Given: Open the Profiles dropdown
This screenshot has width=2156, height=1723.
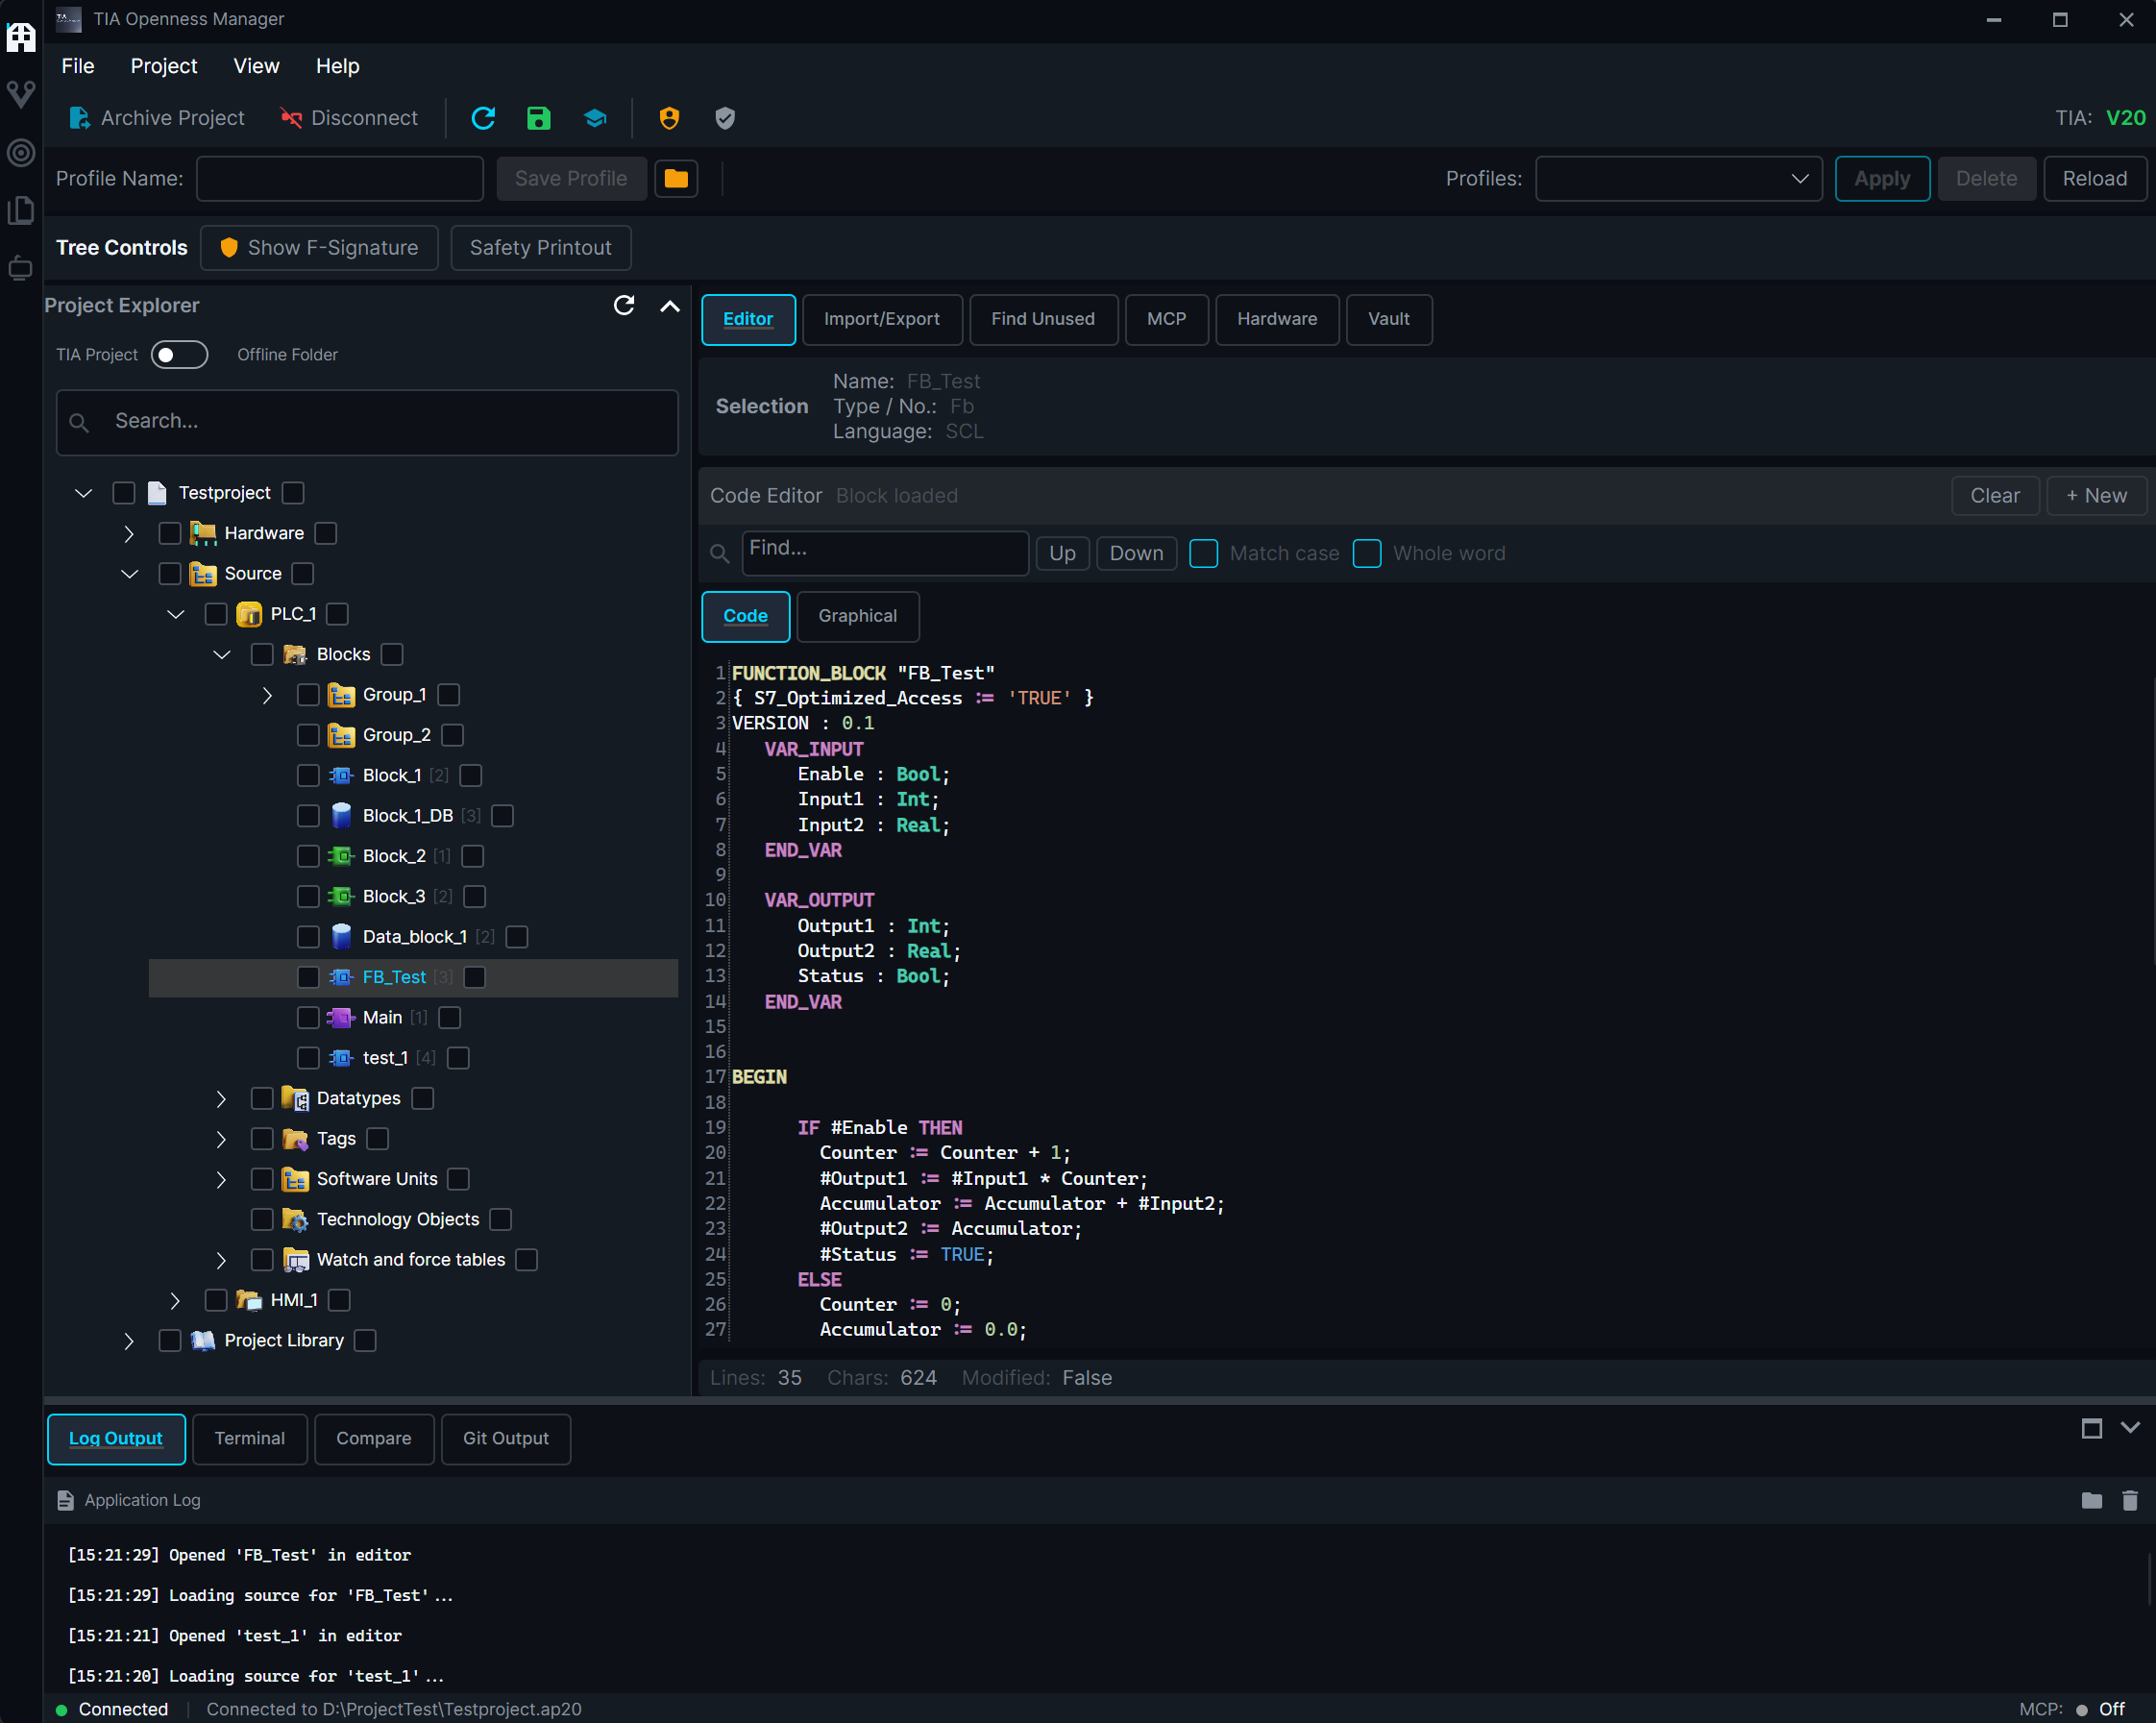Looking at the screenshot, I should 1678,178.
